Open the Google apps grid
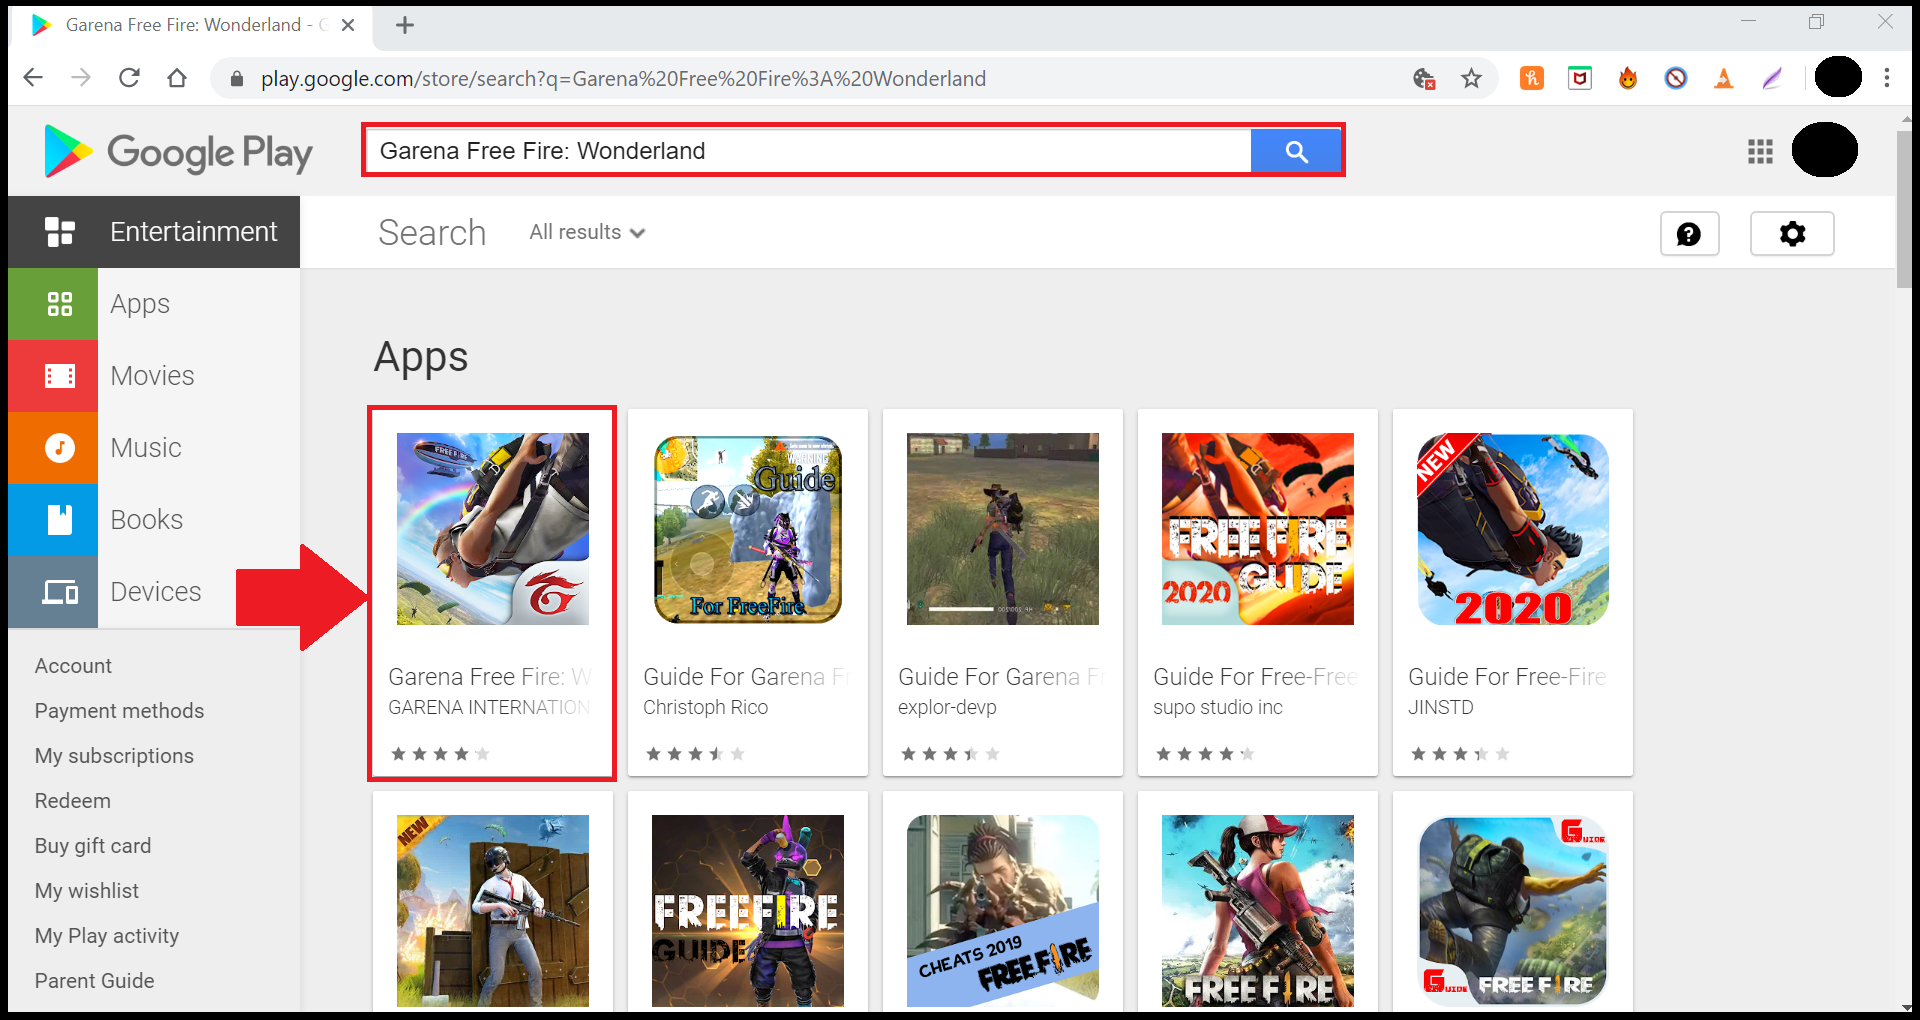This screenshot has width=1920, height=1020. (x=1760, y=151)
